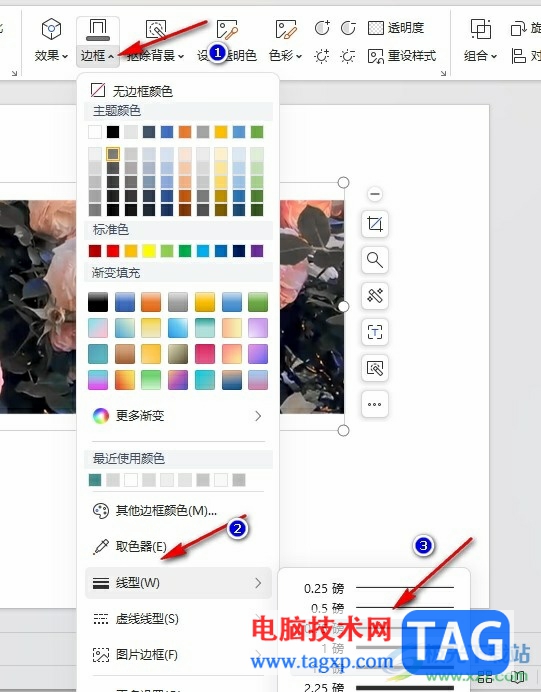
Task: Pick the white theme color swatch
Action: 95,132
